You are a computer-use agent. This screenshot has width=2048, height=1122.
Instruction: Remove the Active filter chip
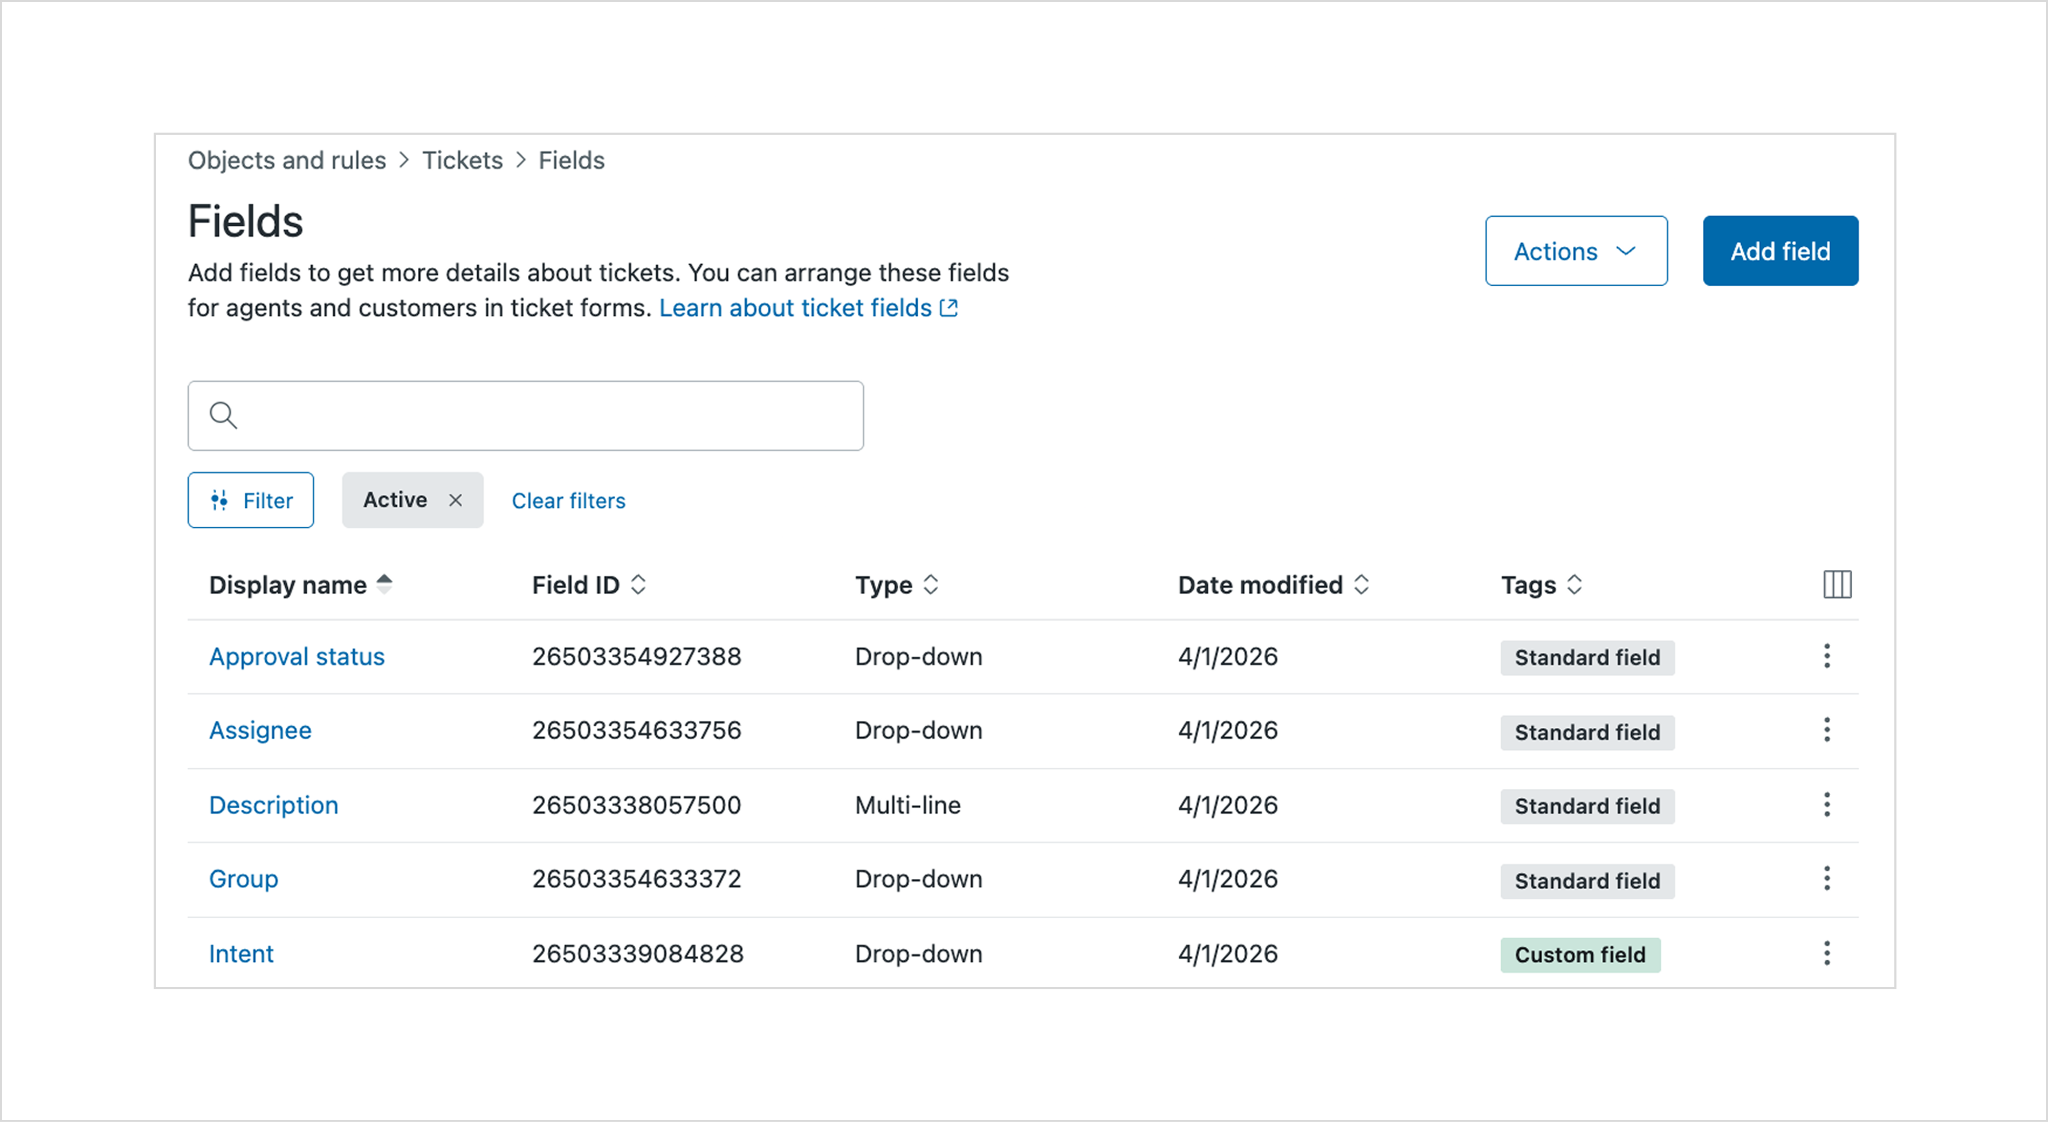[456, 500]
